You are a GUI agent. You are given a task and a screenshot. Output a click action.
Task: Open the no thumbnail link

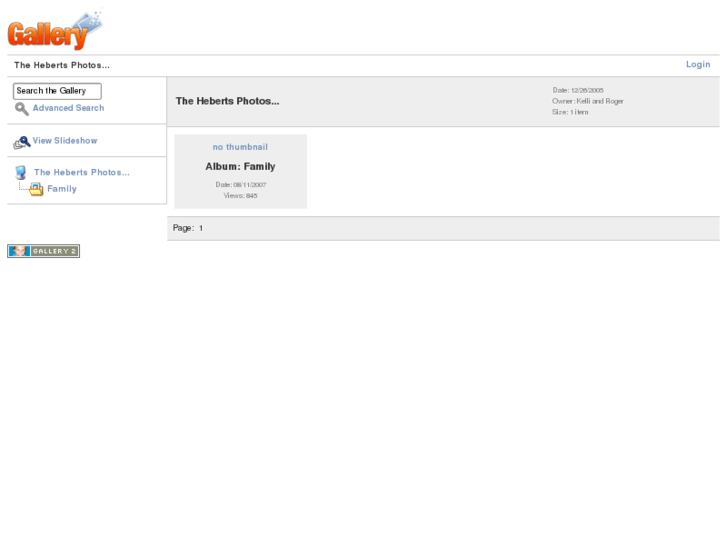[x=240, y=147]
